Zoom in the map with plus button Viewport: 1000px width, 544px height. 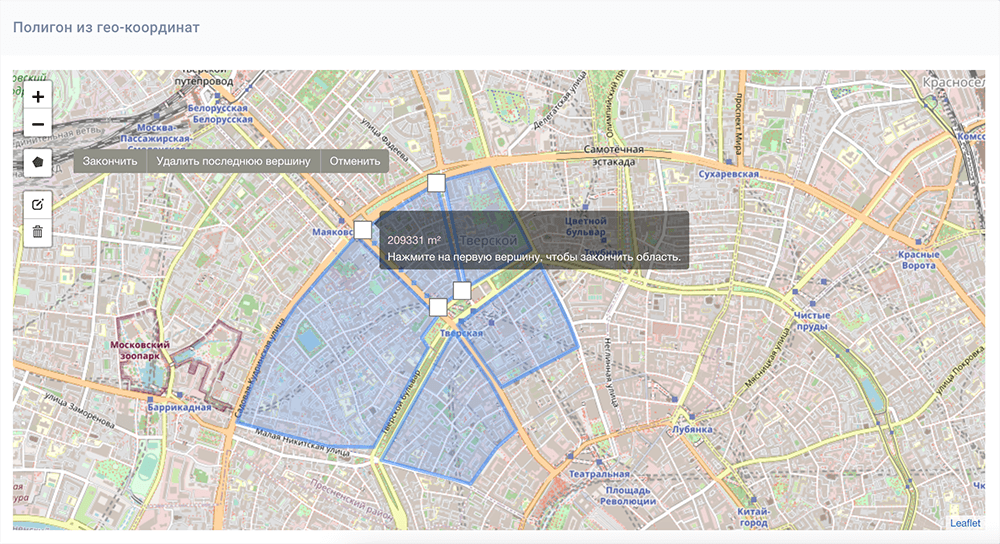[38, 97]
